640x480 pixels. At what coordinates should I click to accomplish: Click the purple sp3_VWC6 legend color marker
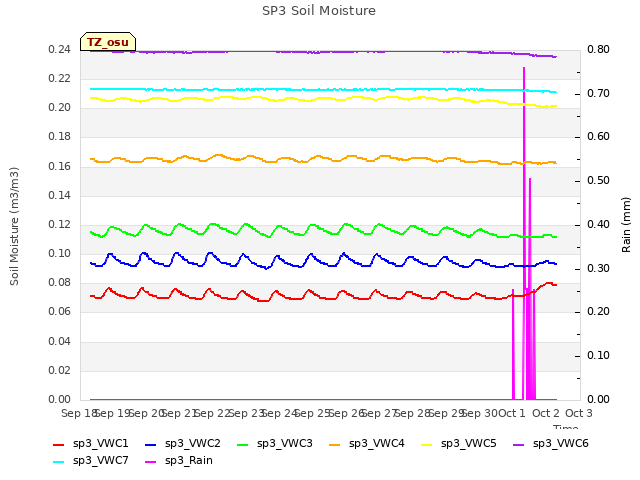519,444
